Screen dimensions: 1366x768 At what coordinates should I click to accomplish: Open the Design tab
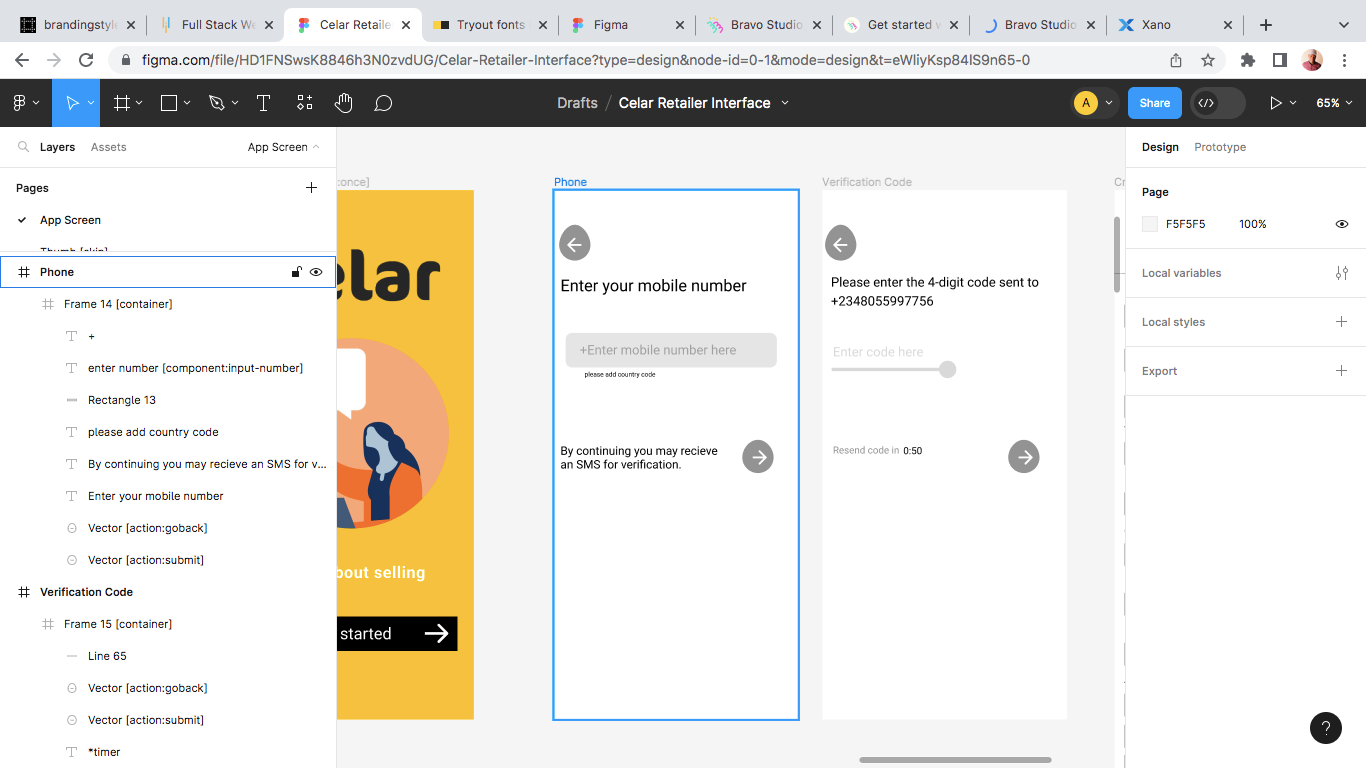coord(1160,147)
